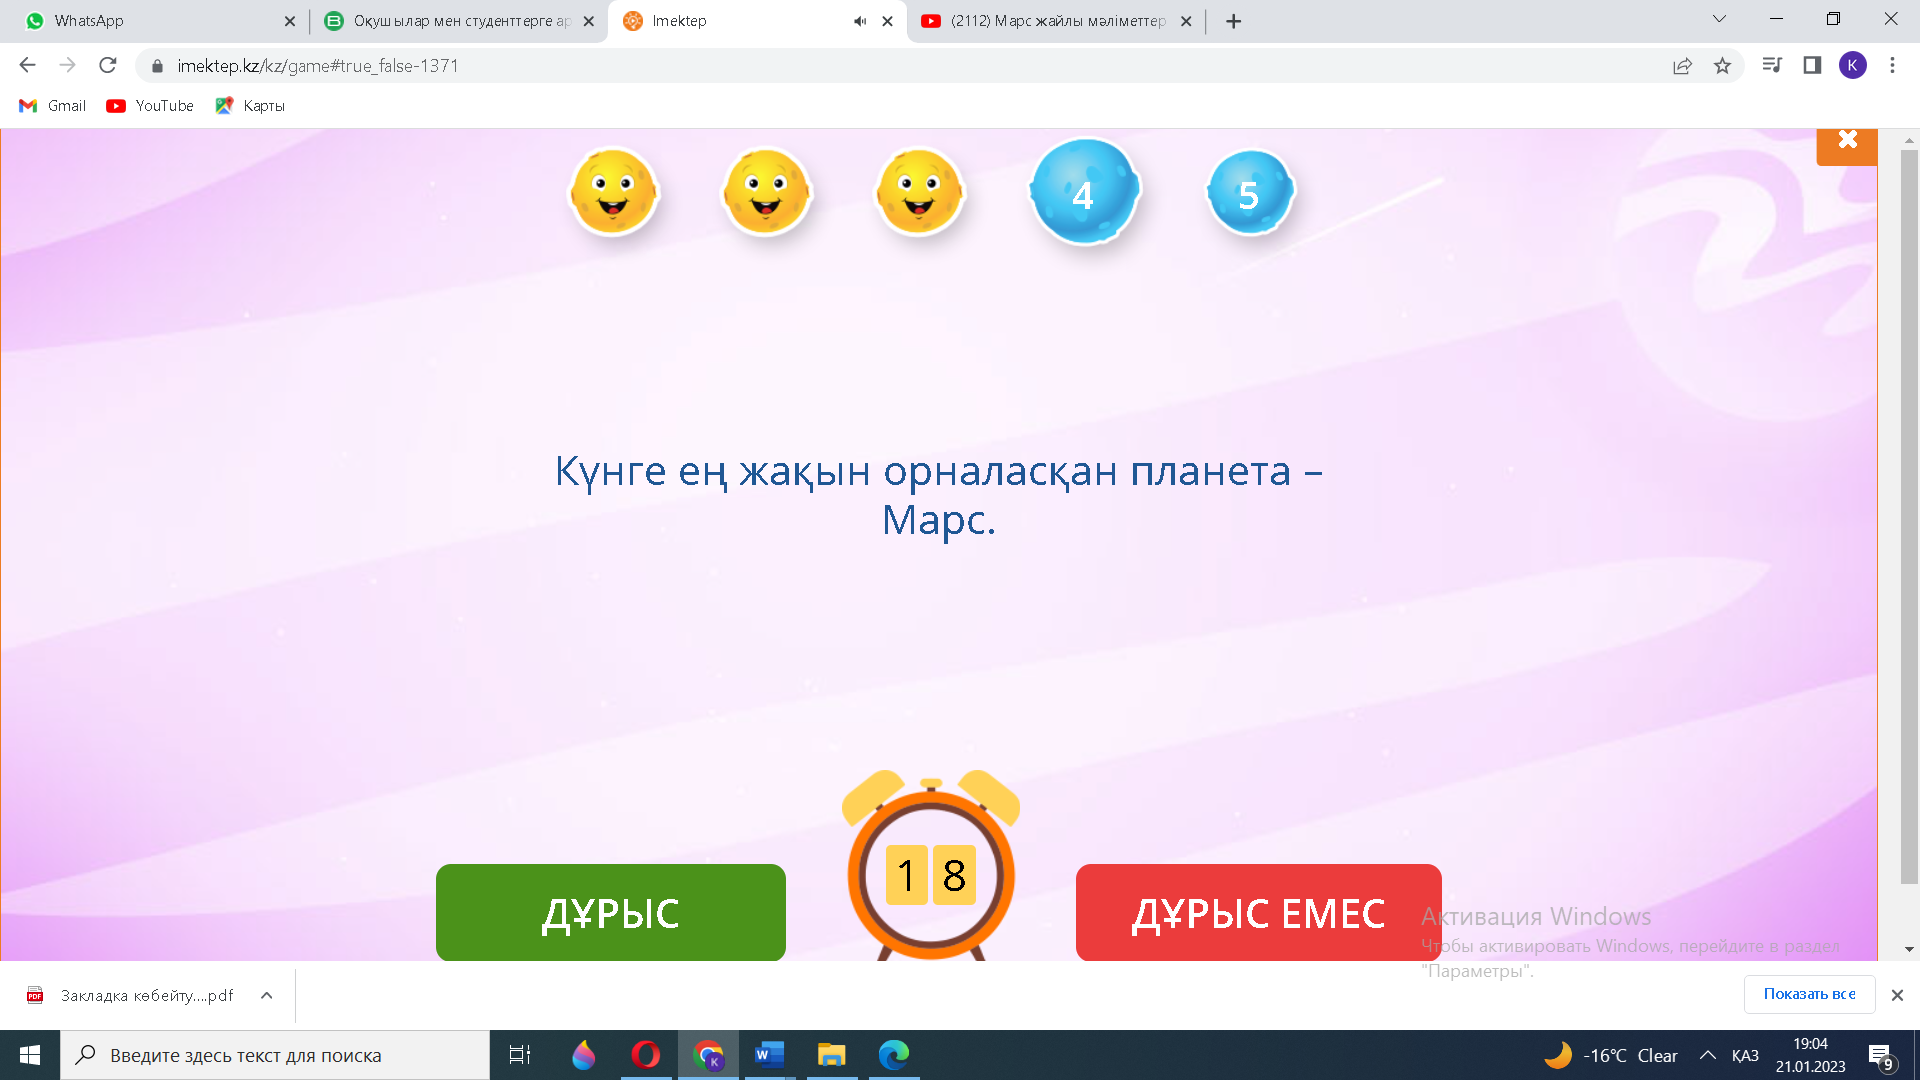Toggle the browser side panel icon
Viewport: 1920px width, 1080px height.
1812,66
